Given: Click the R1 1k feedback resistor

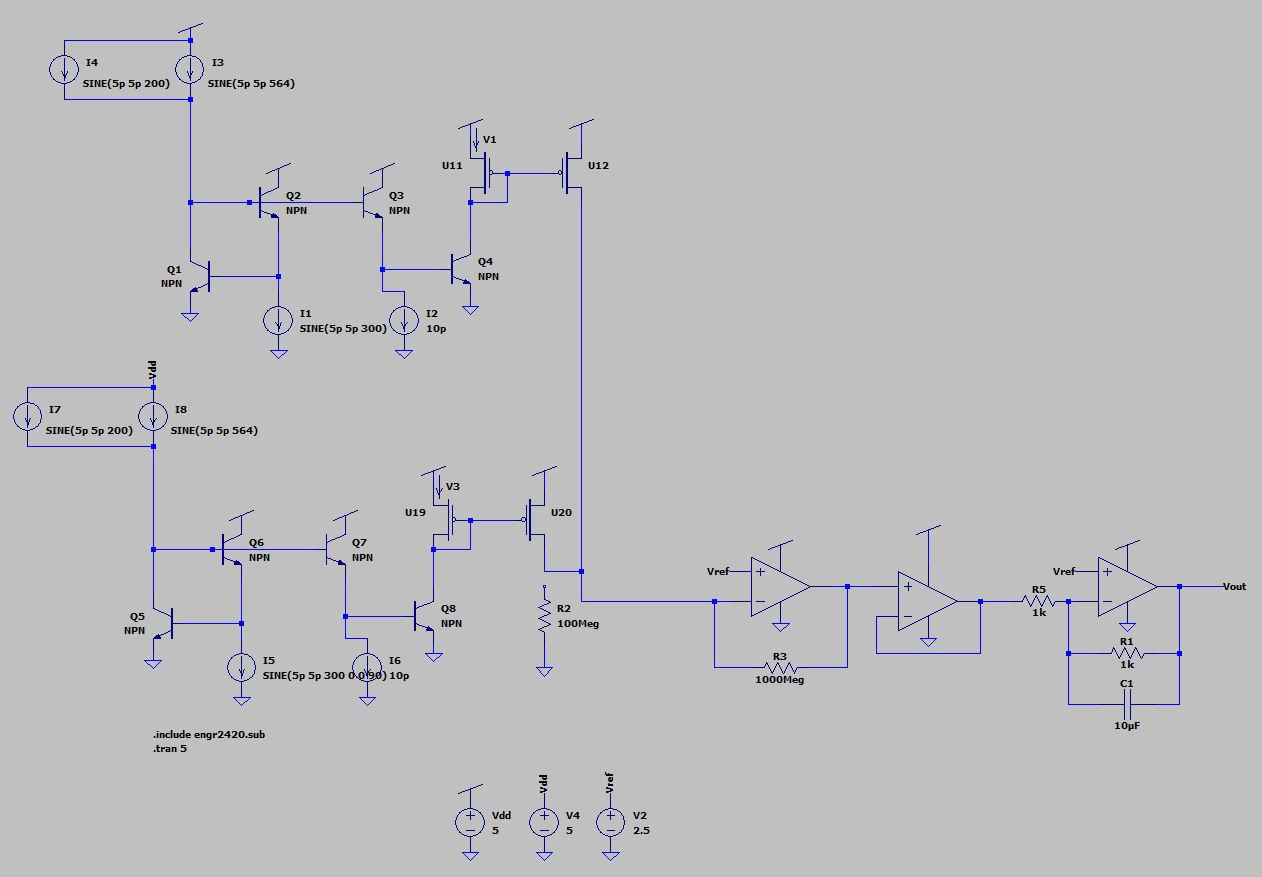Looking at the screenshot, I should point(1126,654).
